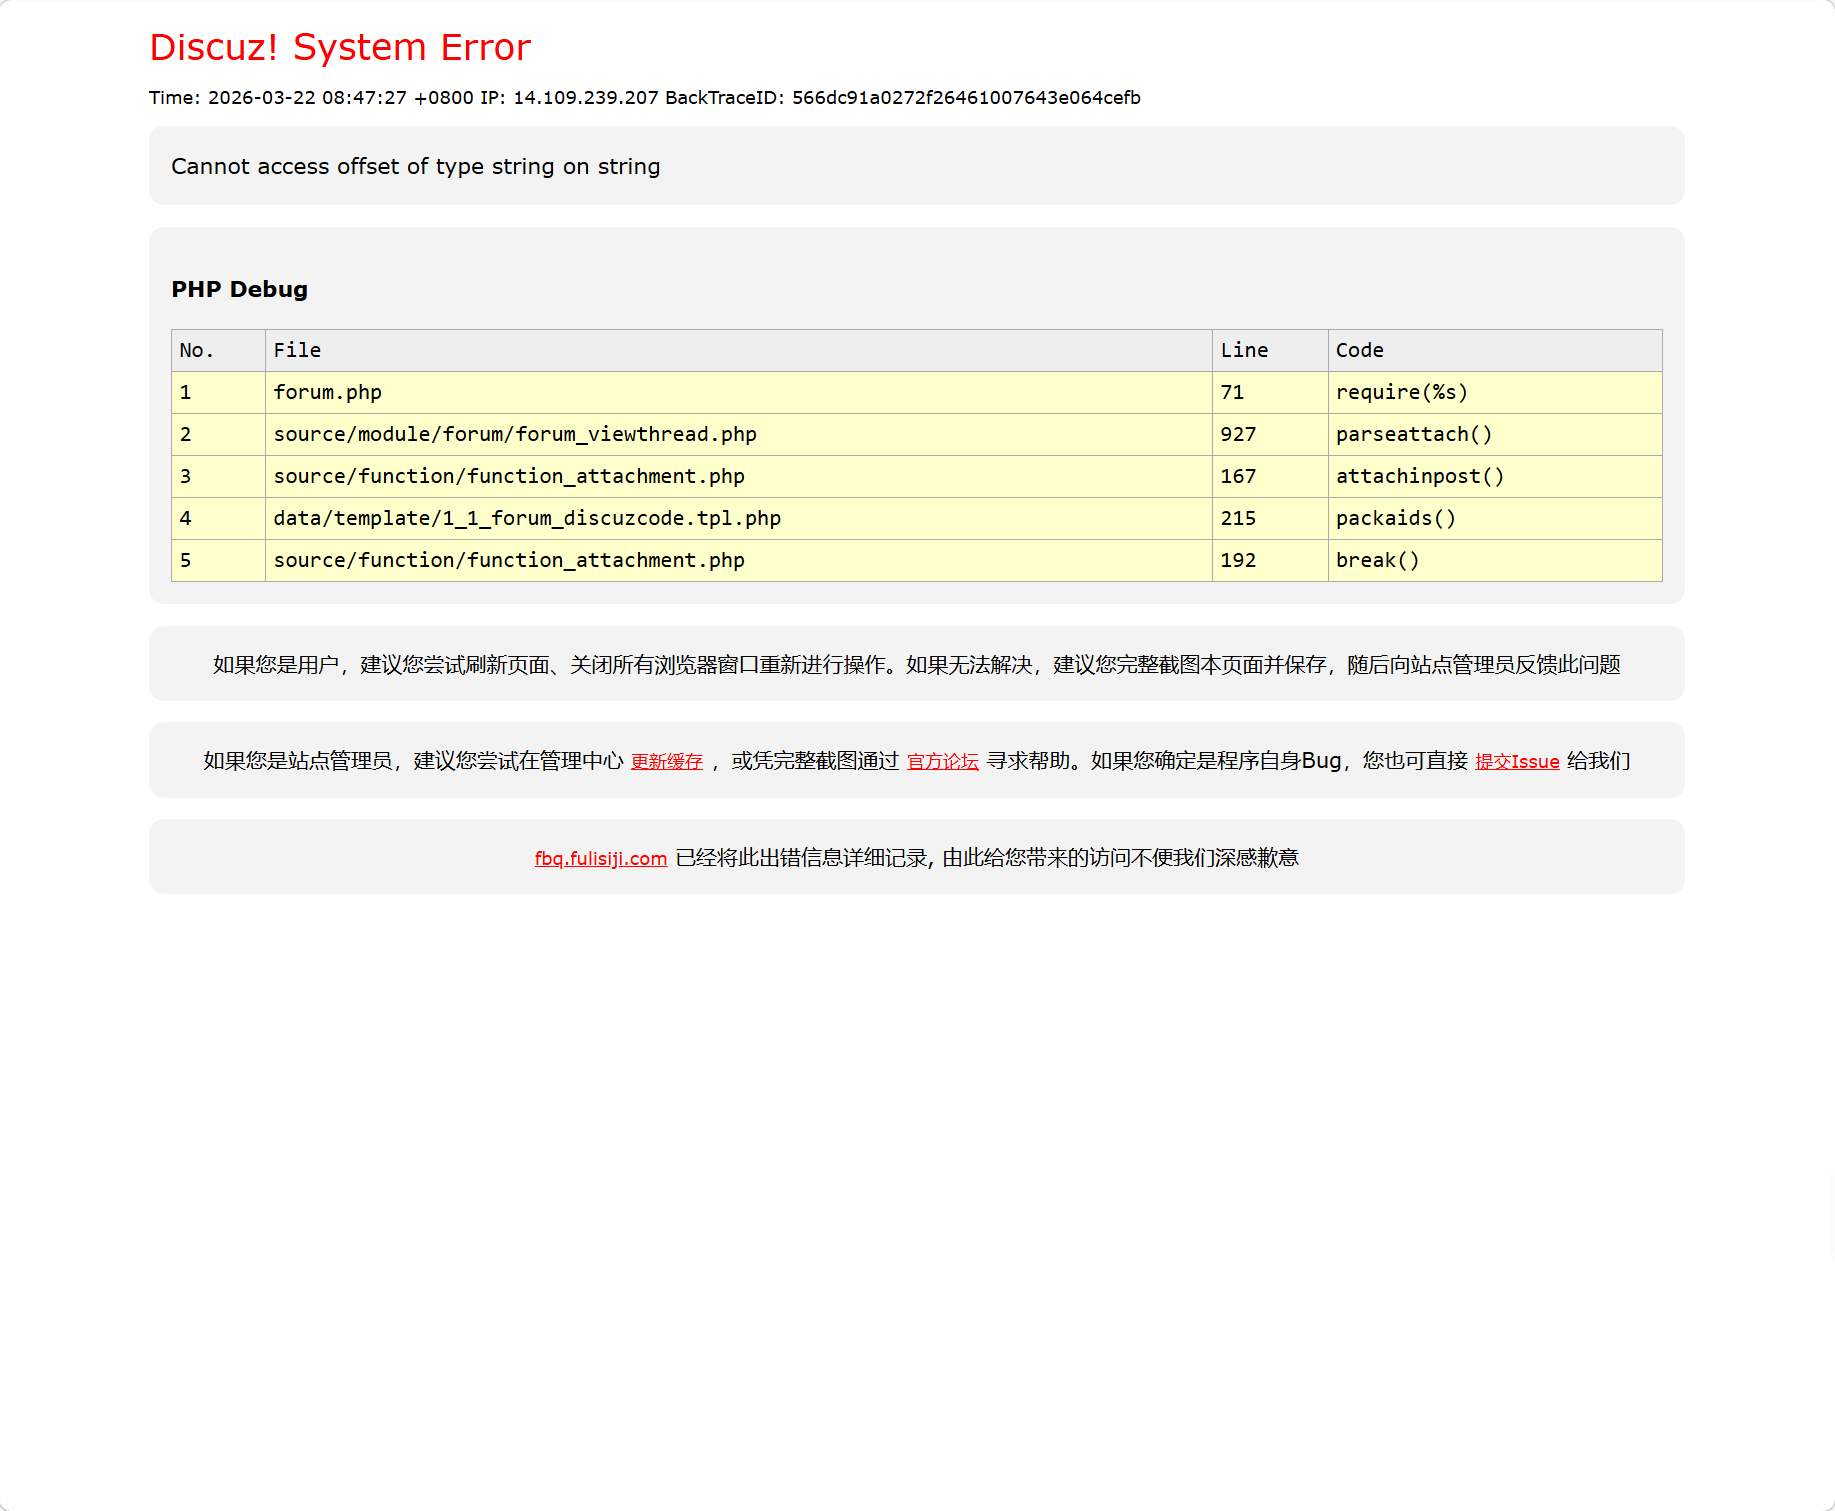Click the Discuz! System Error heading
Image resolution: width=1835 pixels, height=1511 pixels.
(x=340, y=46)
